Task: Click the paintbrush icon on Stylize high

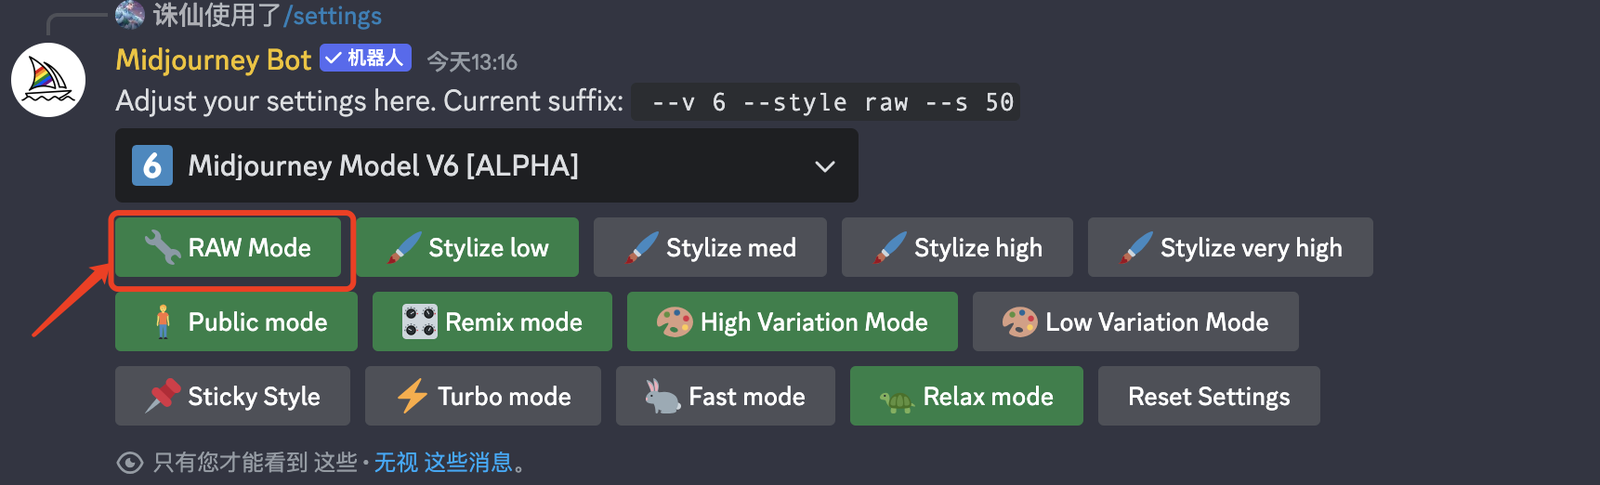Action: pos(890,248)
